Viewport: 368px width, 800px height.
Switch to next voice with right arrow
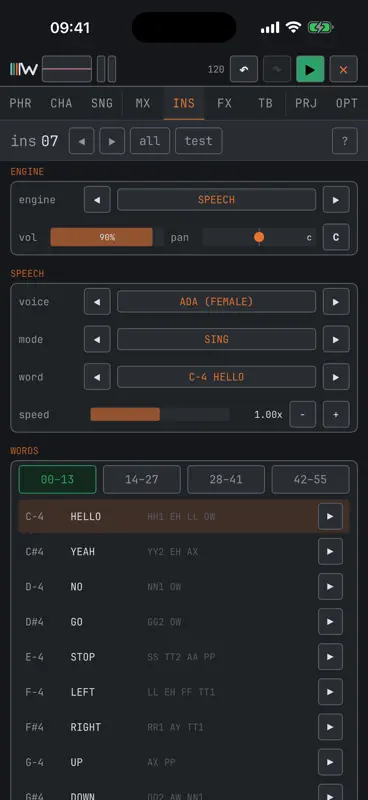pyautogui.click(x=336, y=302)
